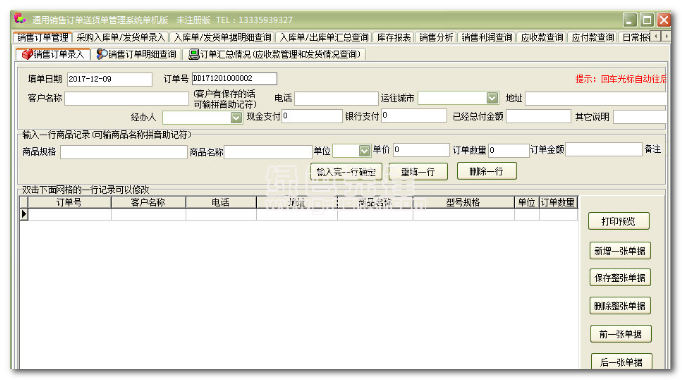The width and height of the screenshot is (682, 380).
Task: Click the computer icon on 订单汇总情况 tab
Action: click(194, 54)
